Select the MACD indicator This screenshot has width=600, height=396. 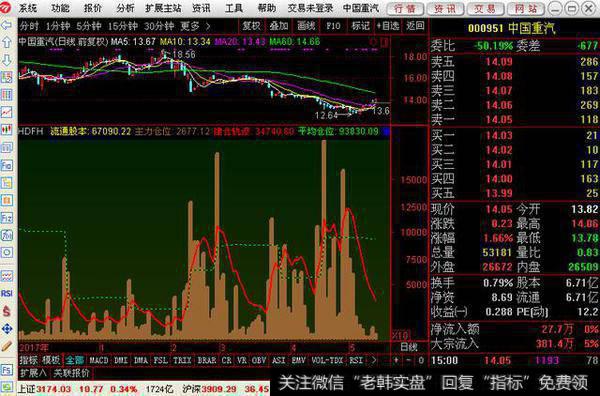click(x=99, y=360)
